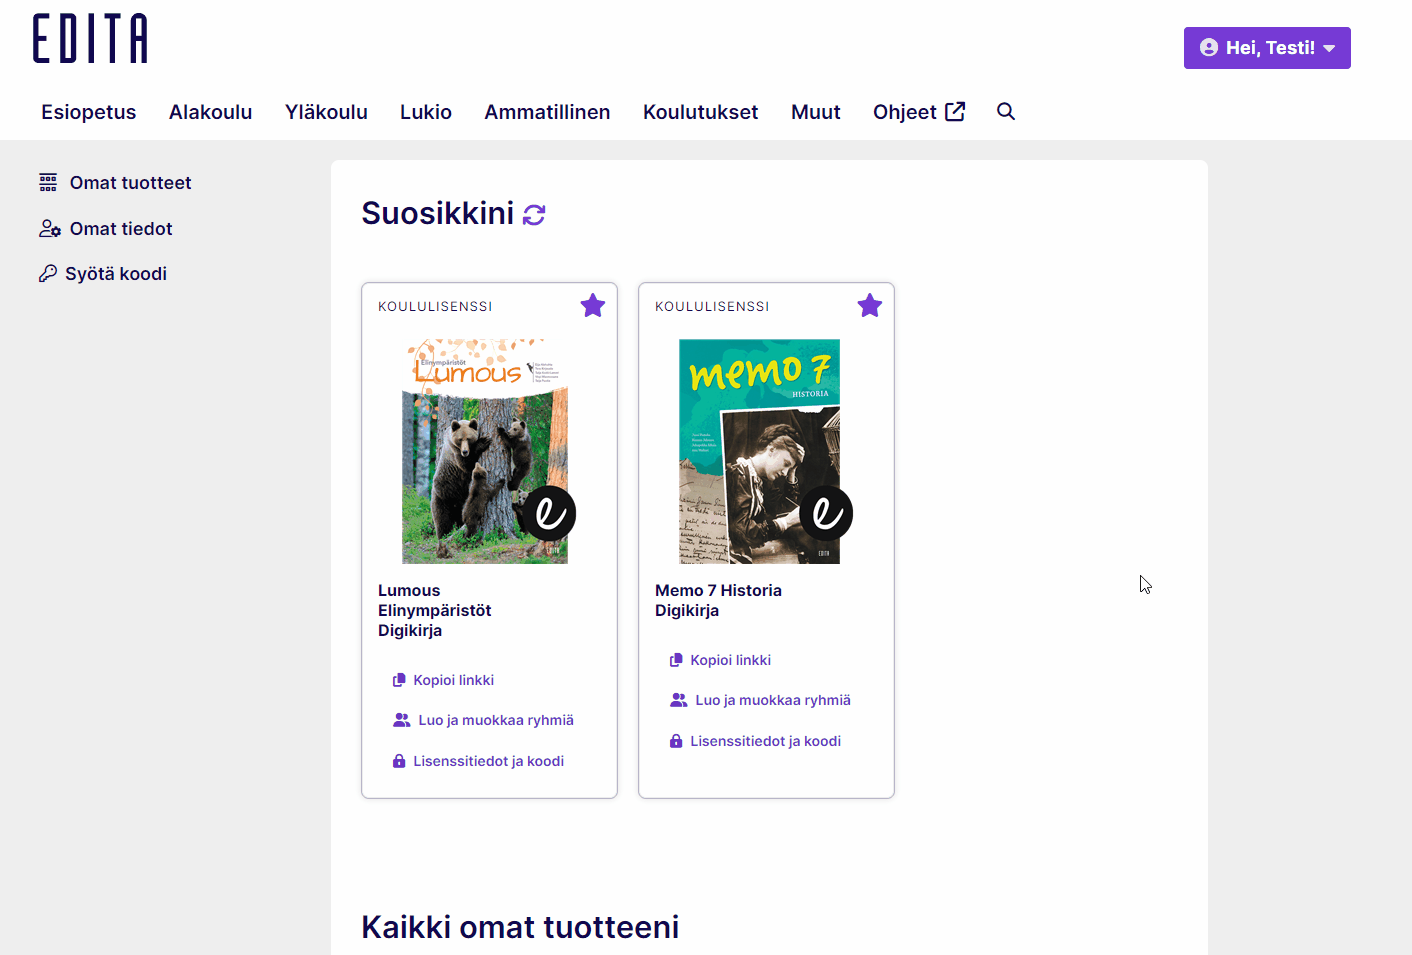Click the Lumous Elinympäristöt Digikirja title

coord(435,611)
